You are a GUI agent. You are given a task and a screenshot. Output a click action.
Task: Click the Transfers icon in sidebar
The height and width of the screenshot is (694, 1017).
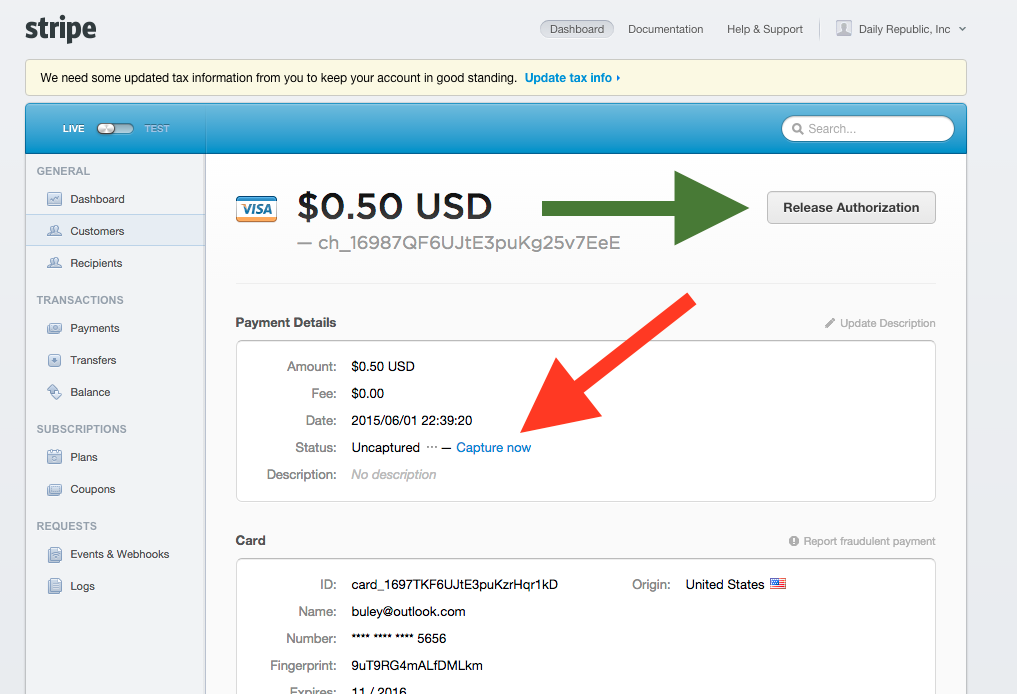[54, 360]
